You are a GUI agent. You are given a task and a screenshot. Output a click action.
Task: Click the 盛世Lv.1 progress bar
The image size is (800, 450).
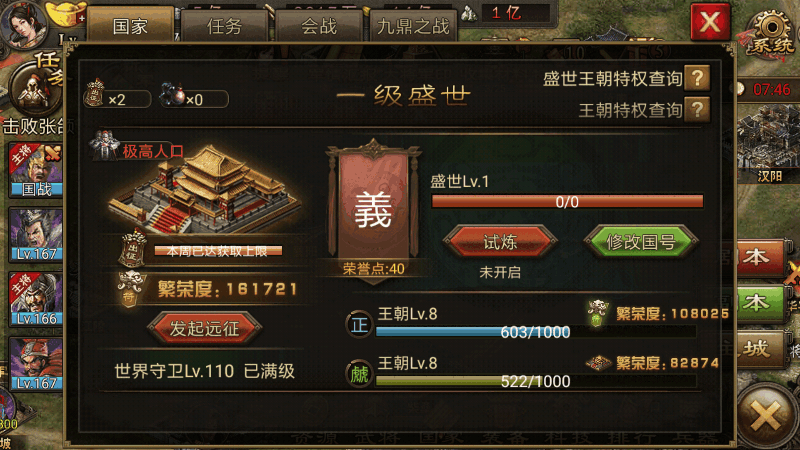(567, 202)
